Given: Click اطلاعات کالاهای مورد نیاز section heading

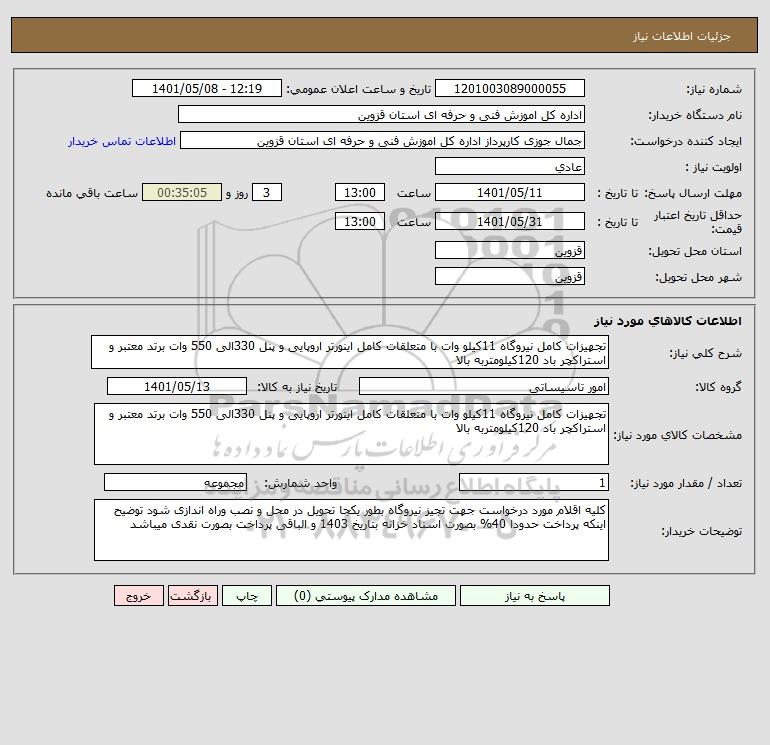Looking at the screenshot, I should (667, 321).
